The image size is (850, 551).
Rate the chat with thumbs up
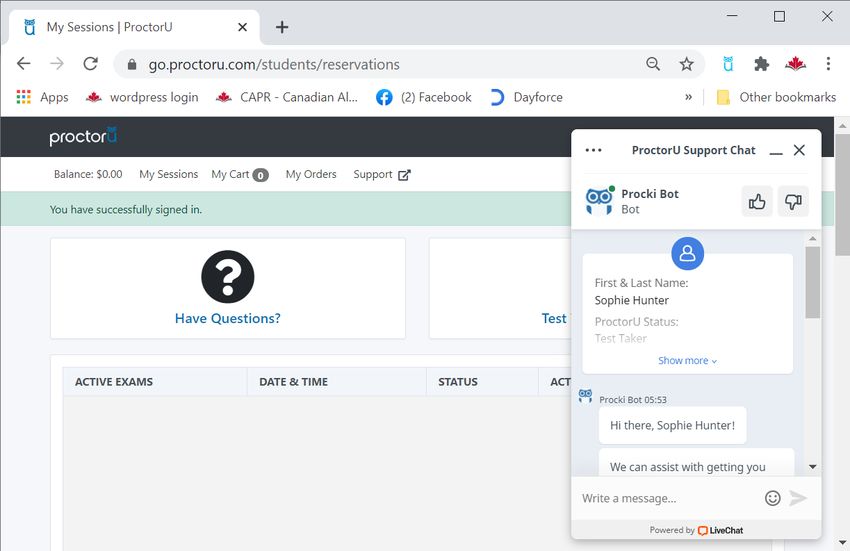(757, 201)
